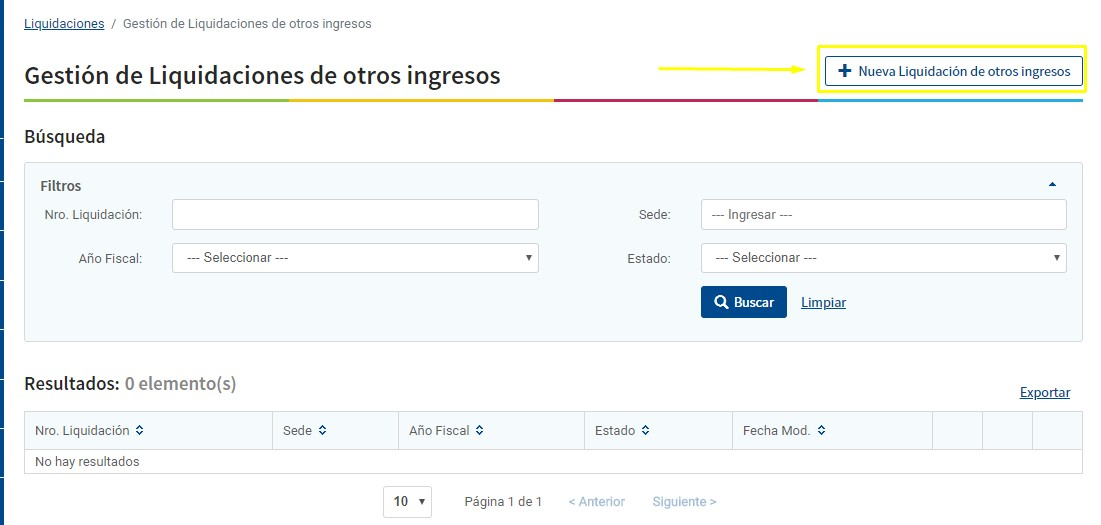Click the Nueva Liquidación de otros ingresos button
The height and width of the screenshot is (525, 1101).
[x=953, y=71]
